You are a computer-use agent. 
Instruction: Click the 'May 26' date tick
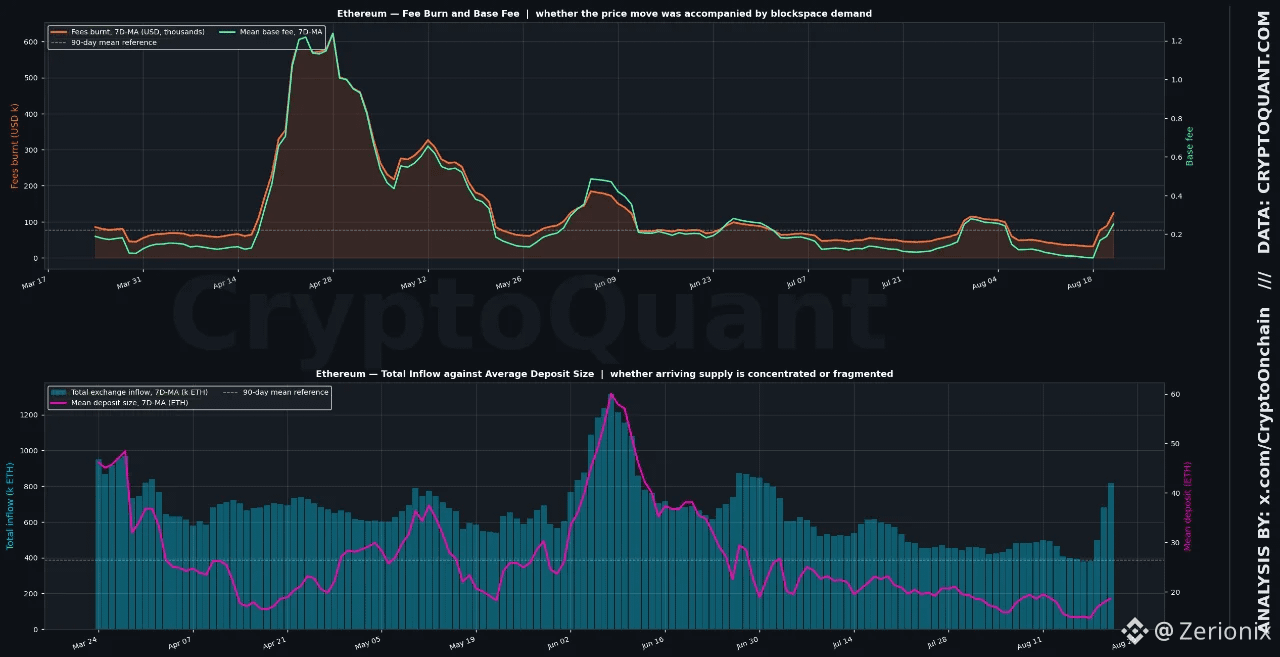509,284
